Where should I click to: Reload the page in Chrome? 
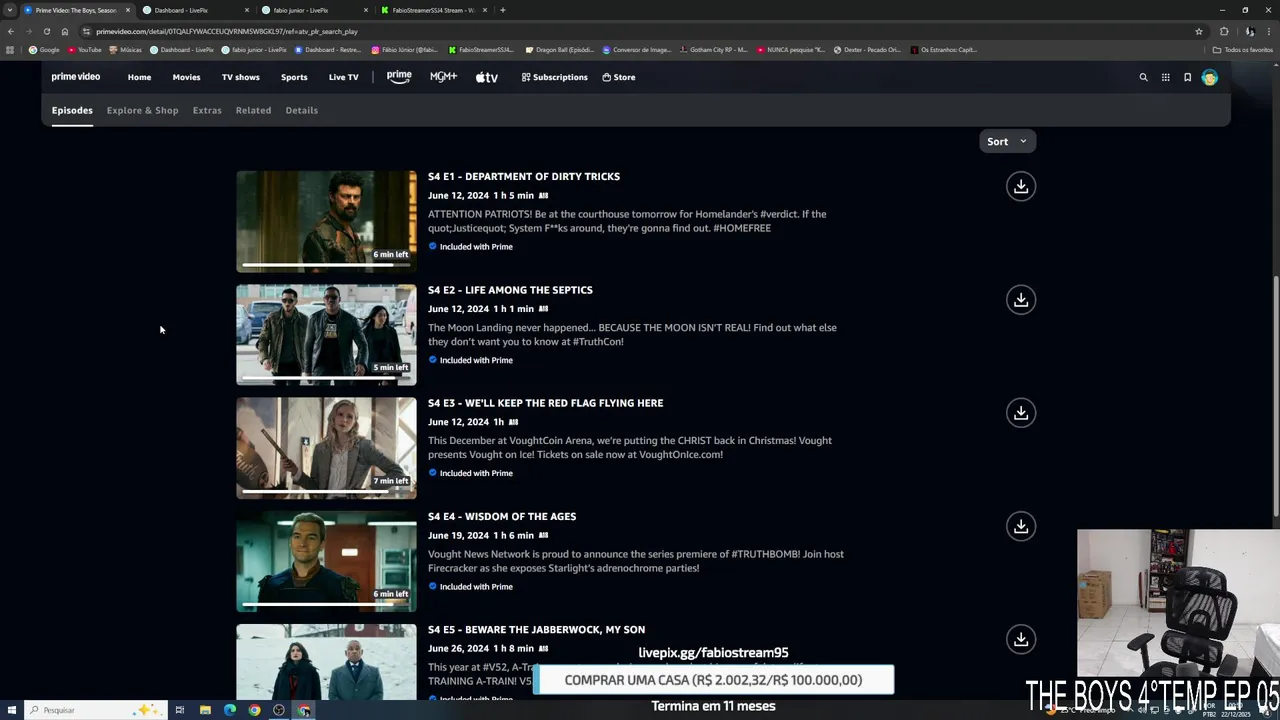[x=46, y=31]
